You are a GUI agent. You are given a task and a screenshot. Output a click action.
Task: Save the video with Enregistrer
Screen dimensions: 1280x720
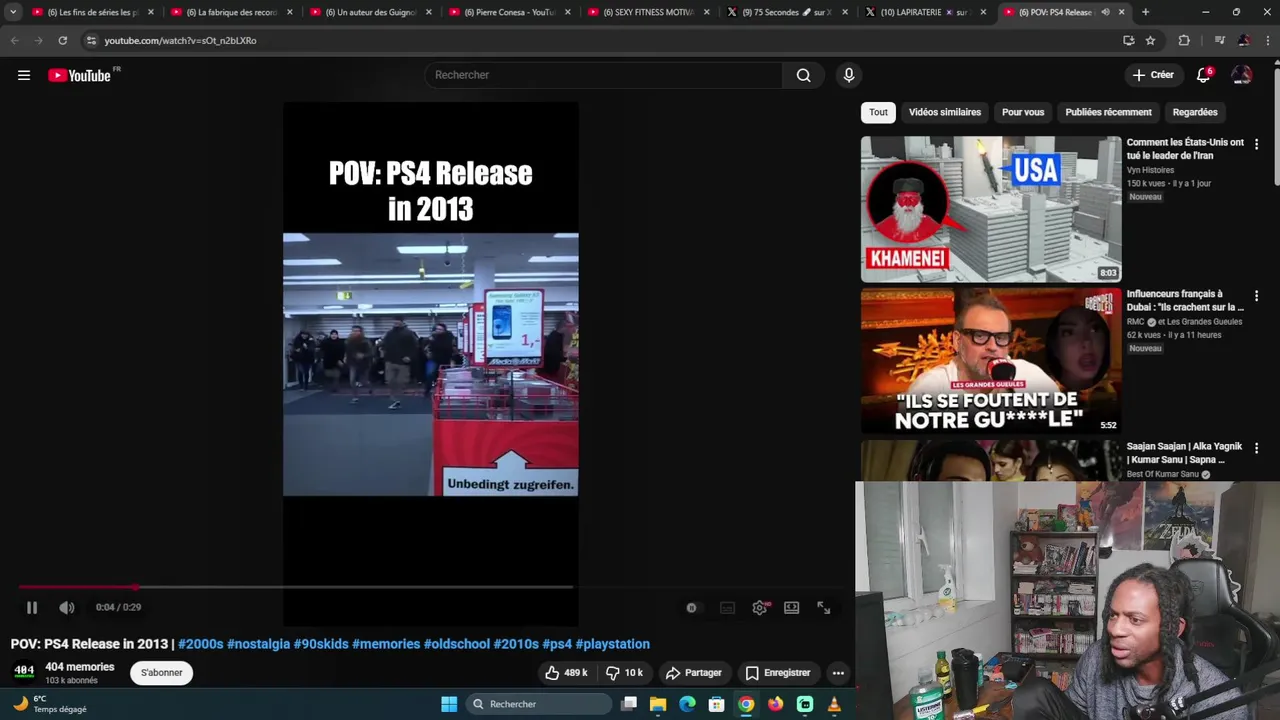(778, 673)
